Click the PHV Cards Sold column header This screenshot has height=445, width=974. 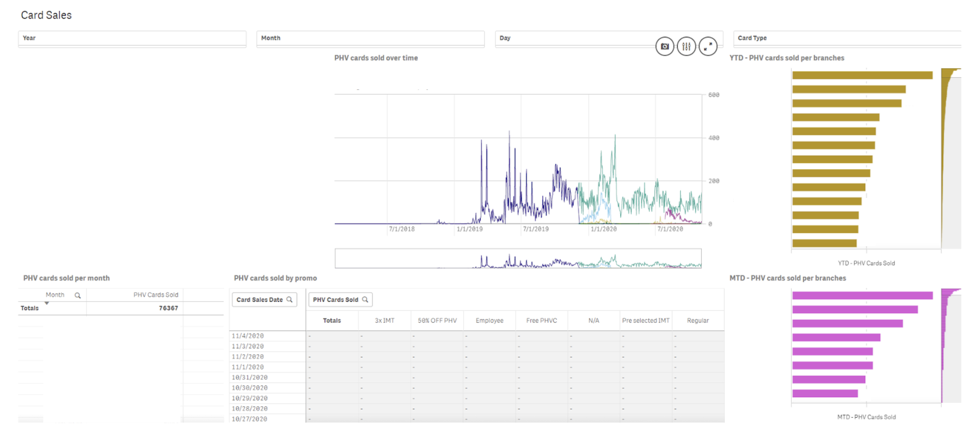coord(155,296)
